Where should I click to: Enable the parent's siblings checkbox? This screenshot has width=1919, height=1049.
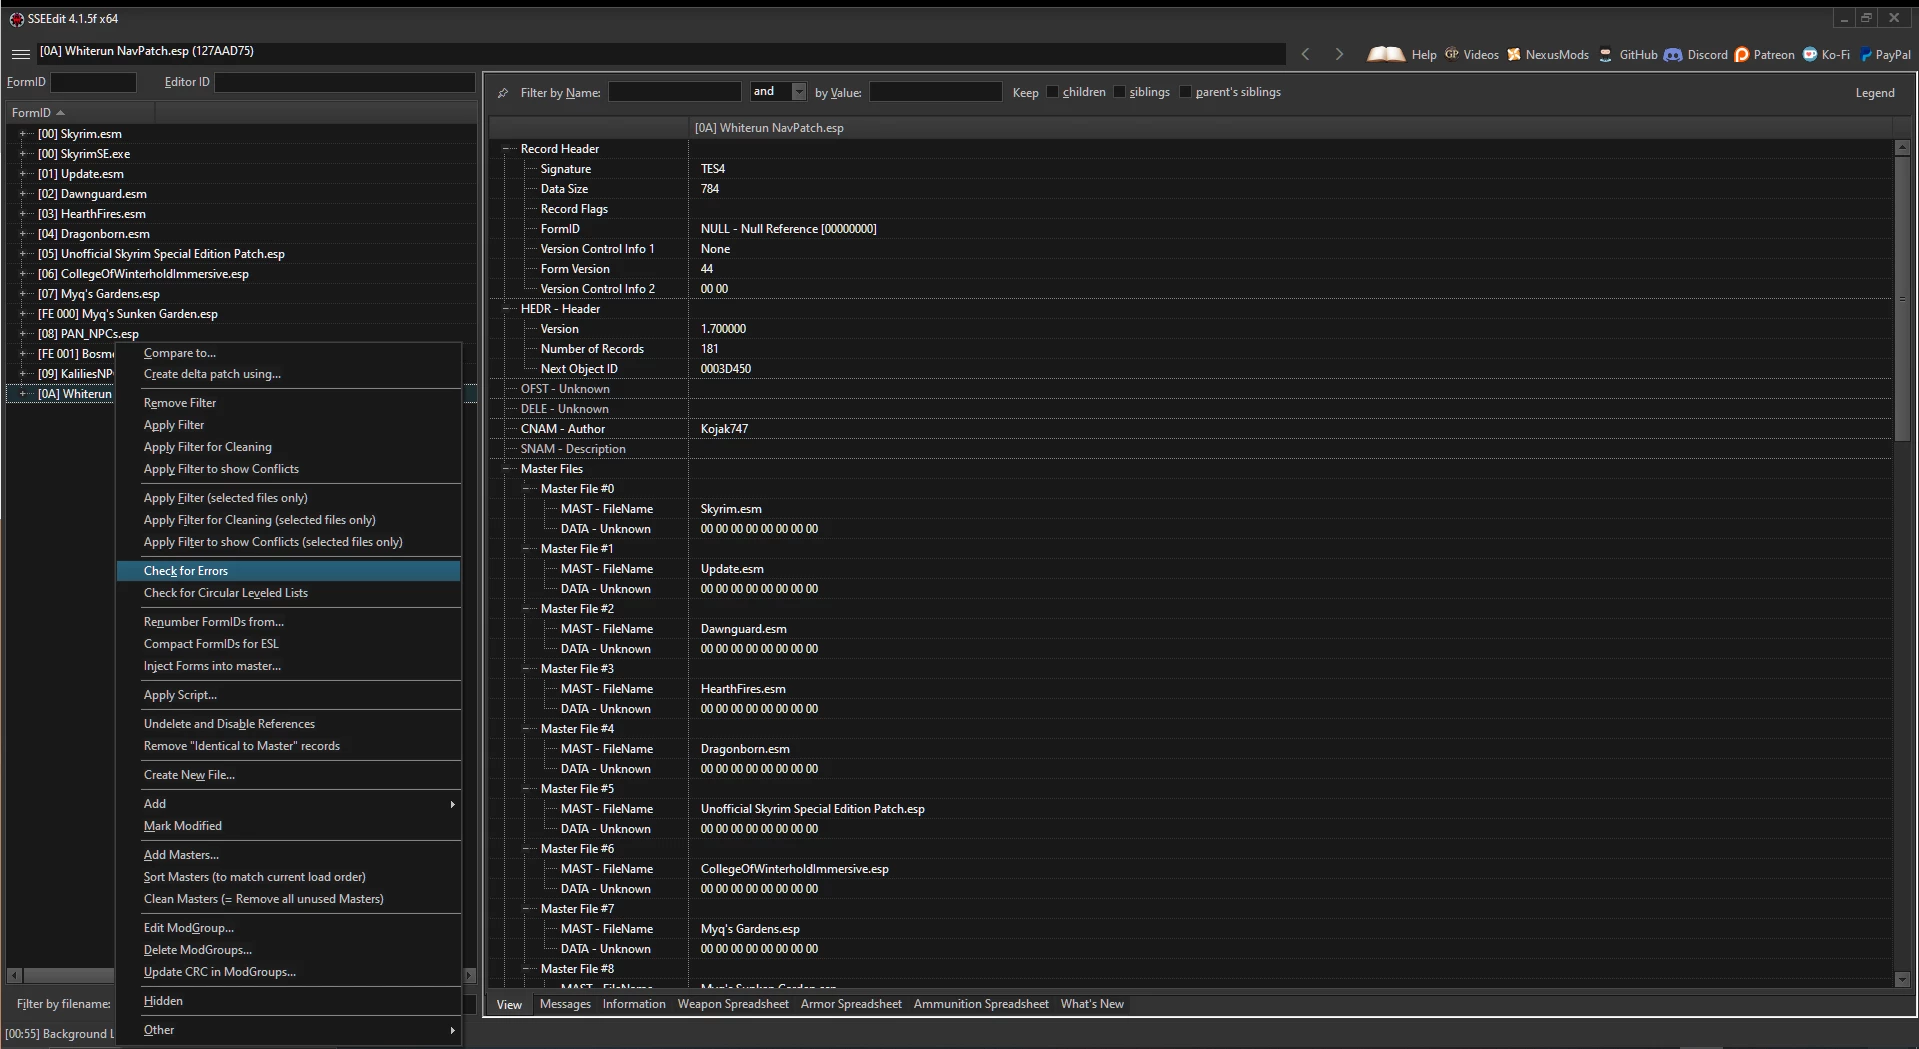click(1185, 92)
